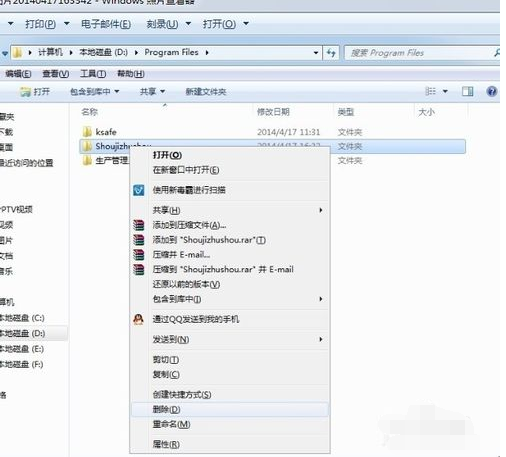Click Program Files in address breadcrumb

(x=171, y=52)
